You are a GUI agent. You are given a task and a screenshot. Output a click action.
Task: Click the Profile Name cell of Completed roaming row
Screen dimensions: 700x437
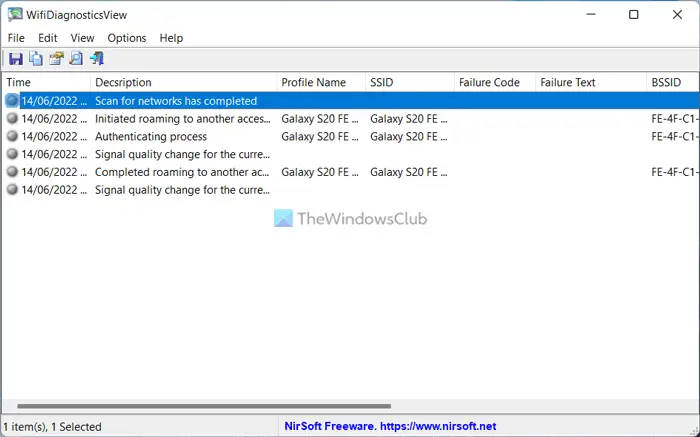tap(320, 172)
